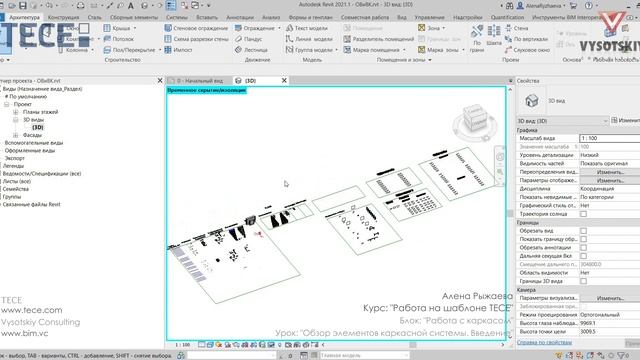
Task: Open the Справка по свойствам link
Action: [544, 342]
